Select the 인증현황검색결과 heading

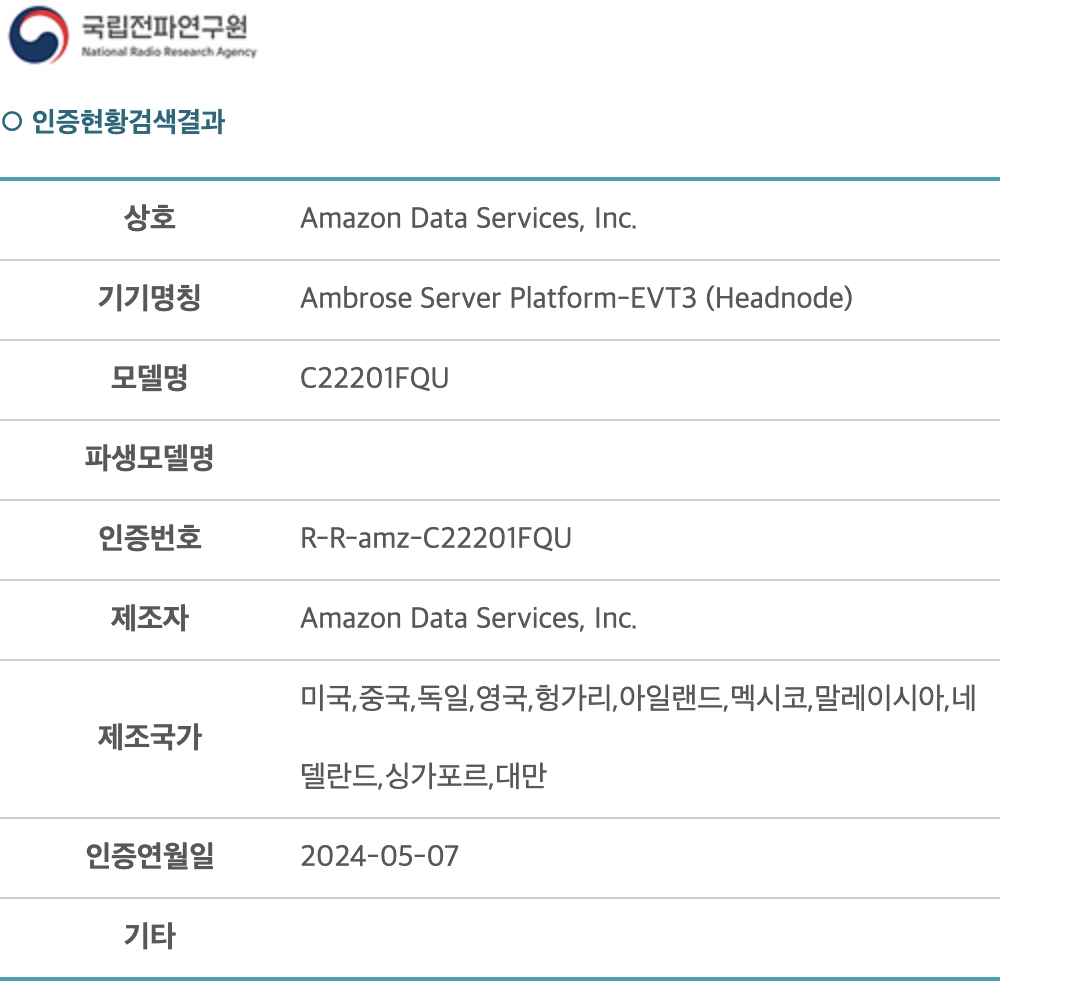pyautogui.click(x=128, y=121)
